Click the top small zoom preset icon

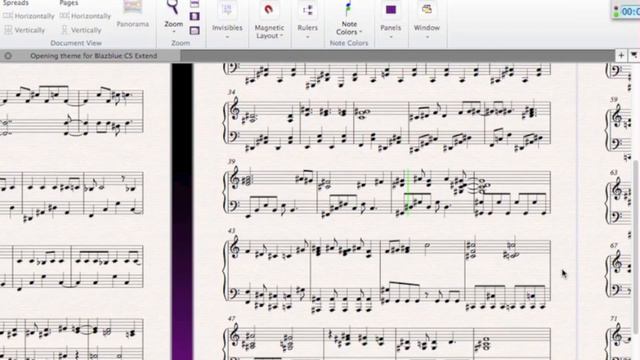[195, 4]
